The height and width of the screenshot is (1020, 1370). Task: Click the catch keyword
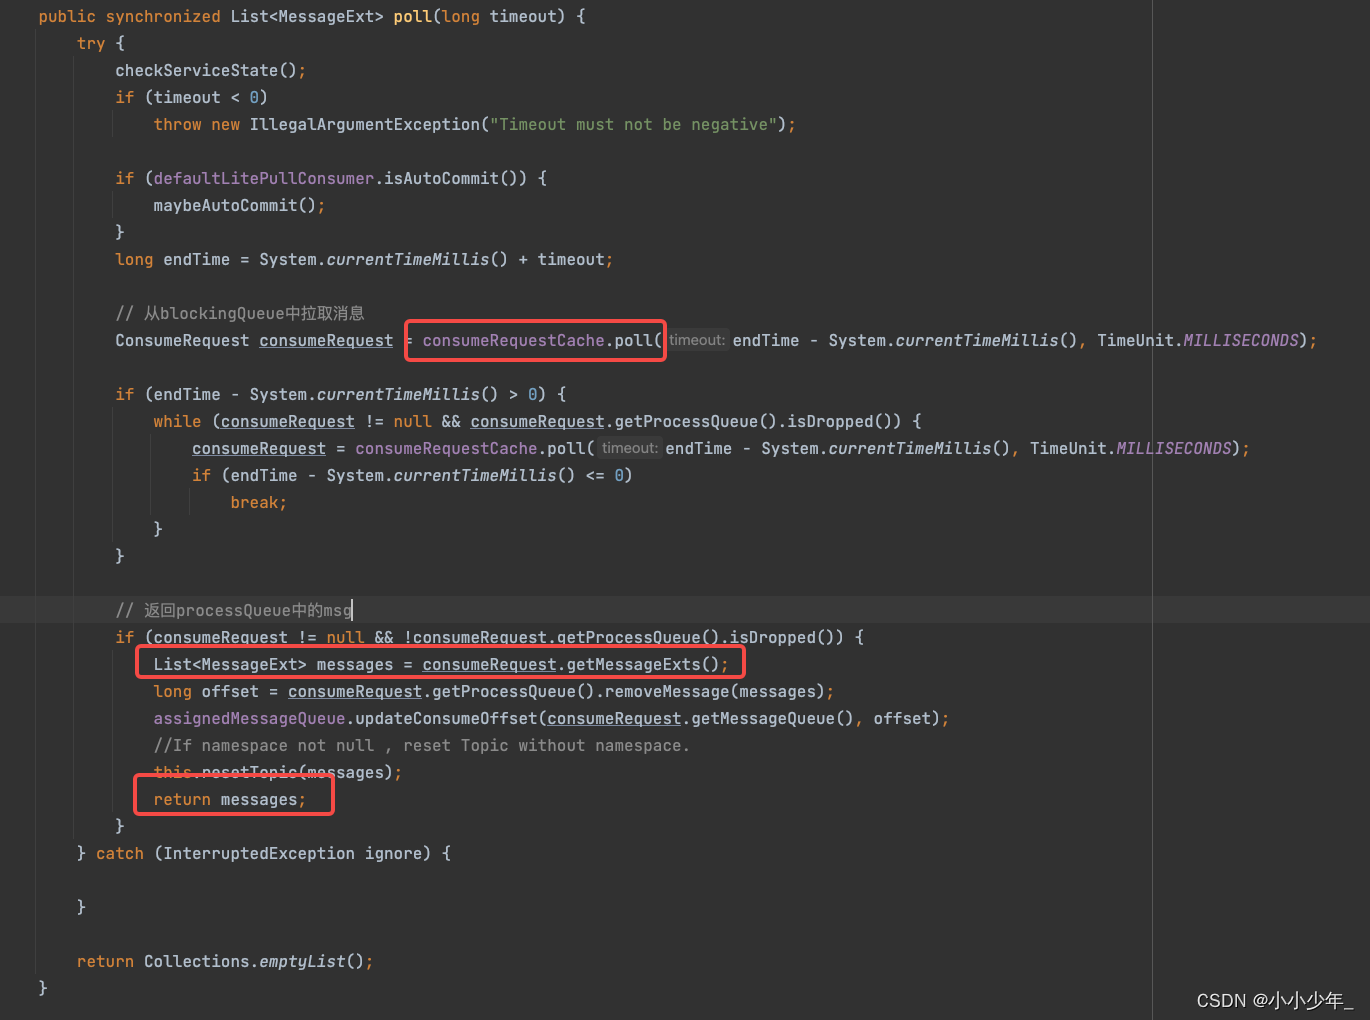tap(120, 854)
